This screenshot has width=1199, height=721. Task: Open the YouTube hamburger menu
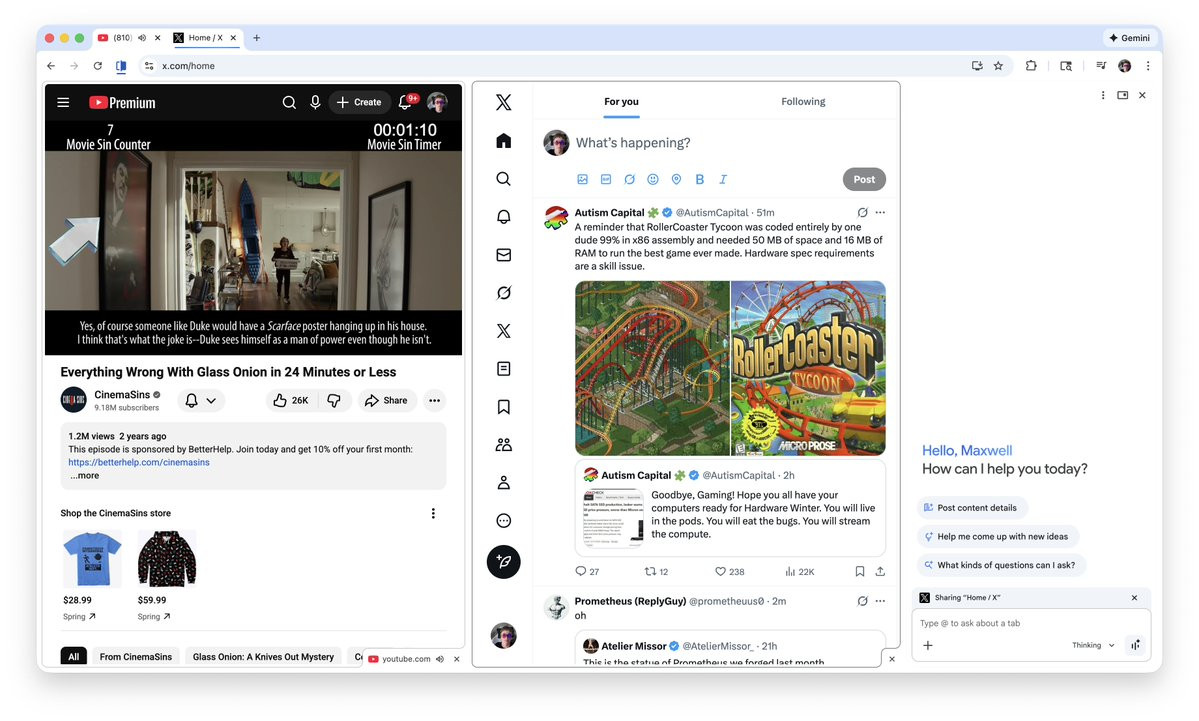(x=63, y=102)
